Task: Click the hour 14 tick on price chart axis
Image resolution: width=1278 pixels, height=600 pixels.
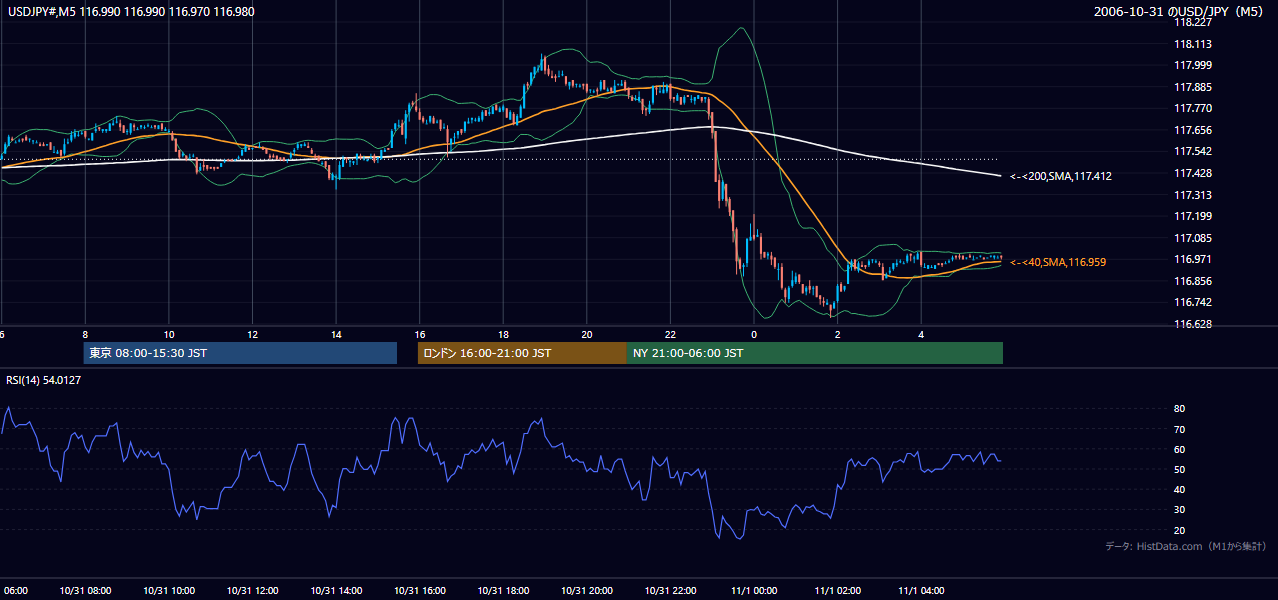Action: [336, 334]
